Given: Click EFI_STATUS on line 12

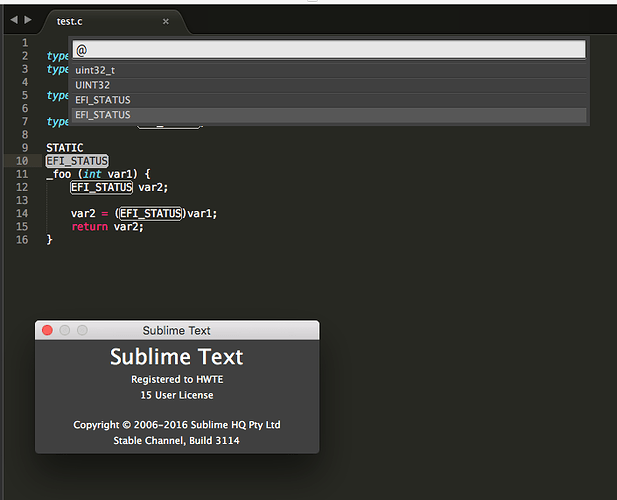Looking at the screenshot, I should [x=102, y=187].
